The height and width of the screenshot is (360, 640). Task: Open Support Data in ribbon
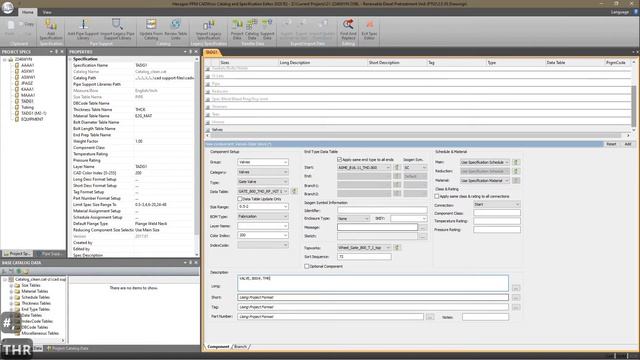pos(267,29)
